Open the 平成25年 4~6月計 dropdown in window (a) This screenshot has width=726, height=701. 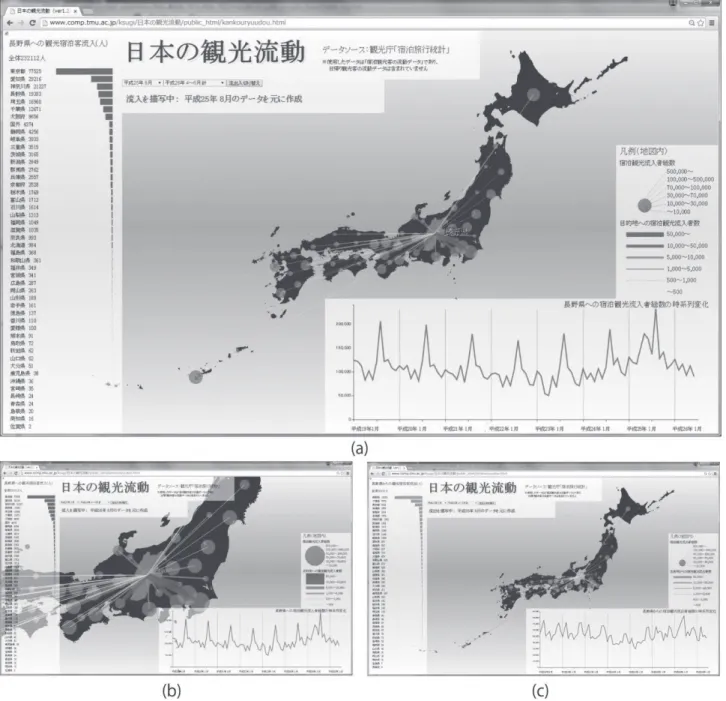194,83
